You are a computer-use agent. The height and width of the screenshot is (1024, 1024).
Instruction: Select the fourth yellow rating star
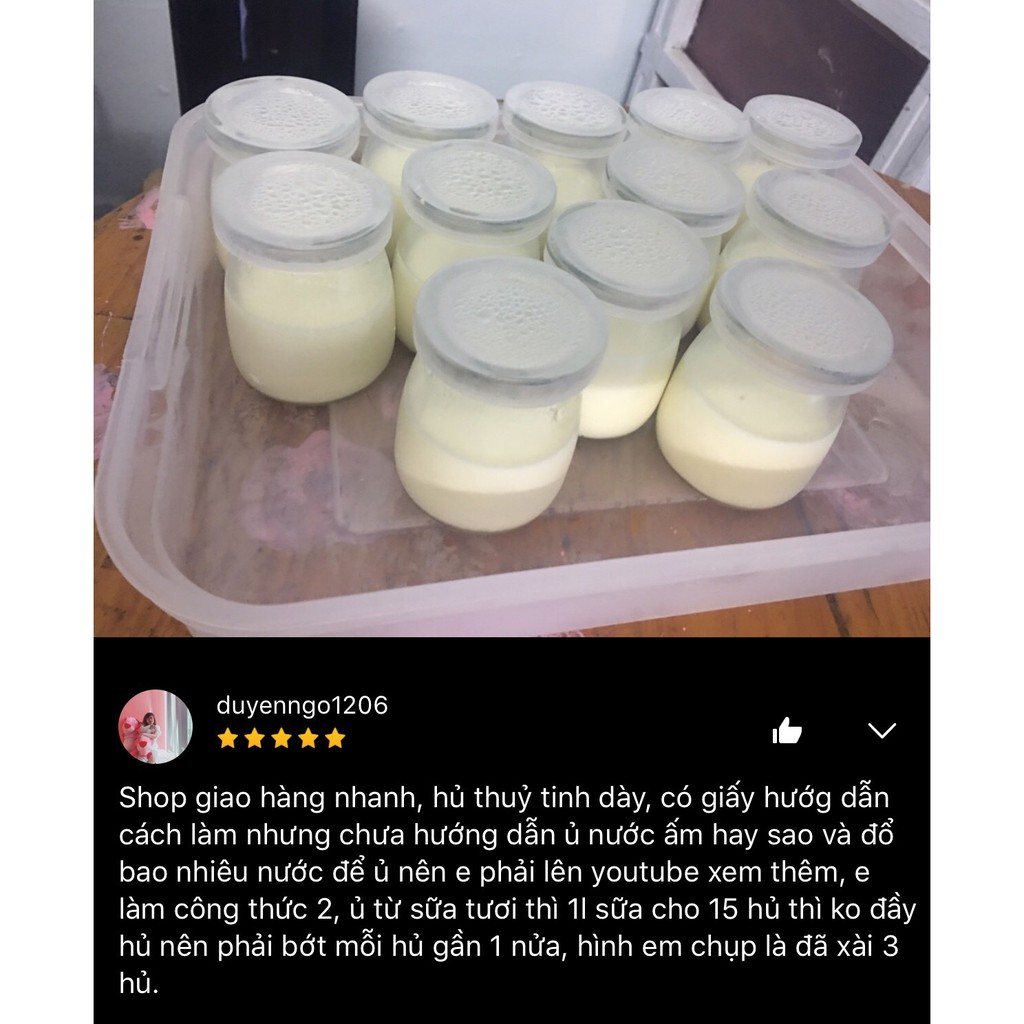tap(308, 739)
